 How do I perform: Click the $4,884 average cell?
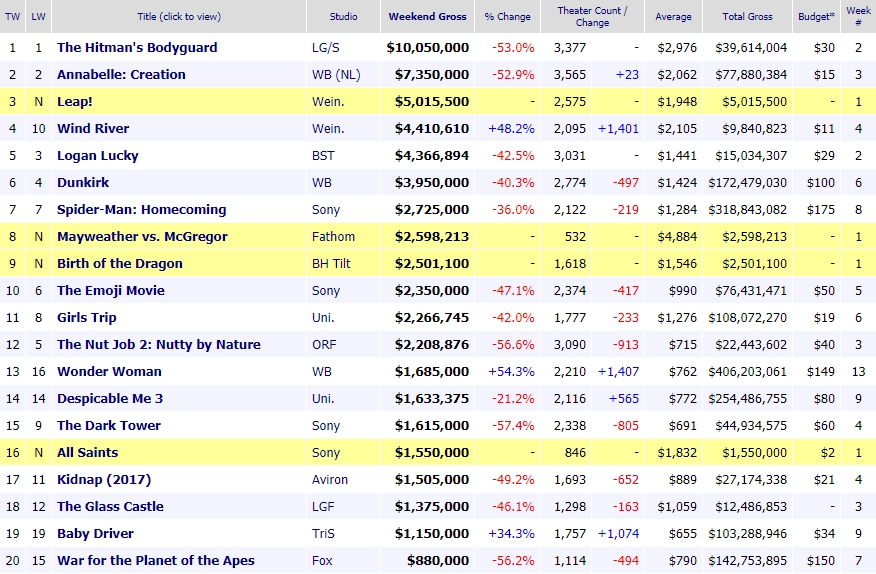pyautogui.click(x=677, y=236)
